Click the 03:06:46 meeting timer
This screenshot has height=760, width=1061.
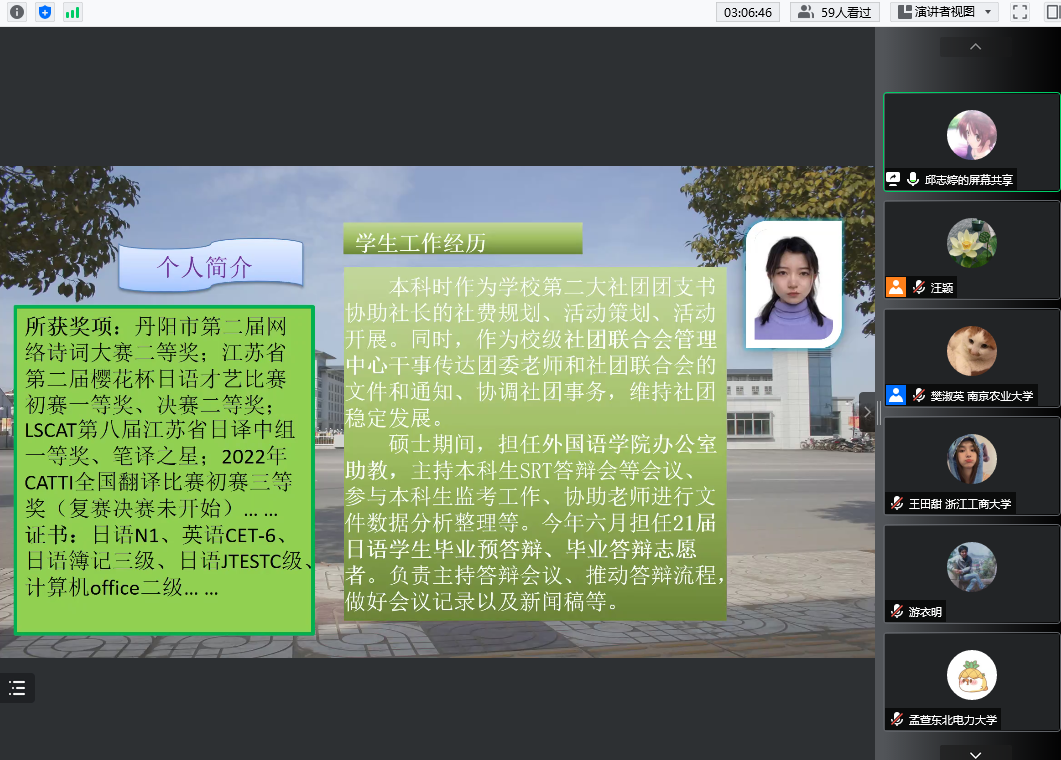748,12
